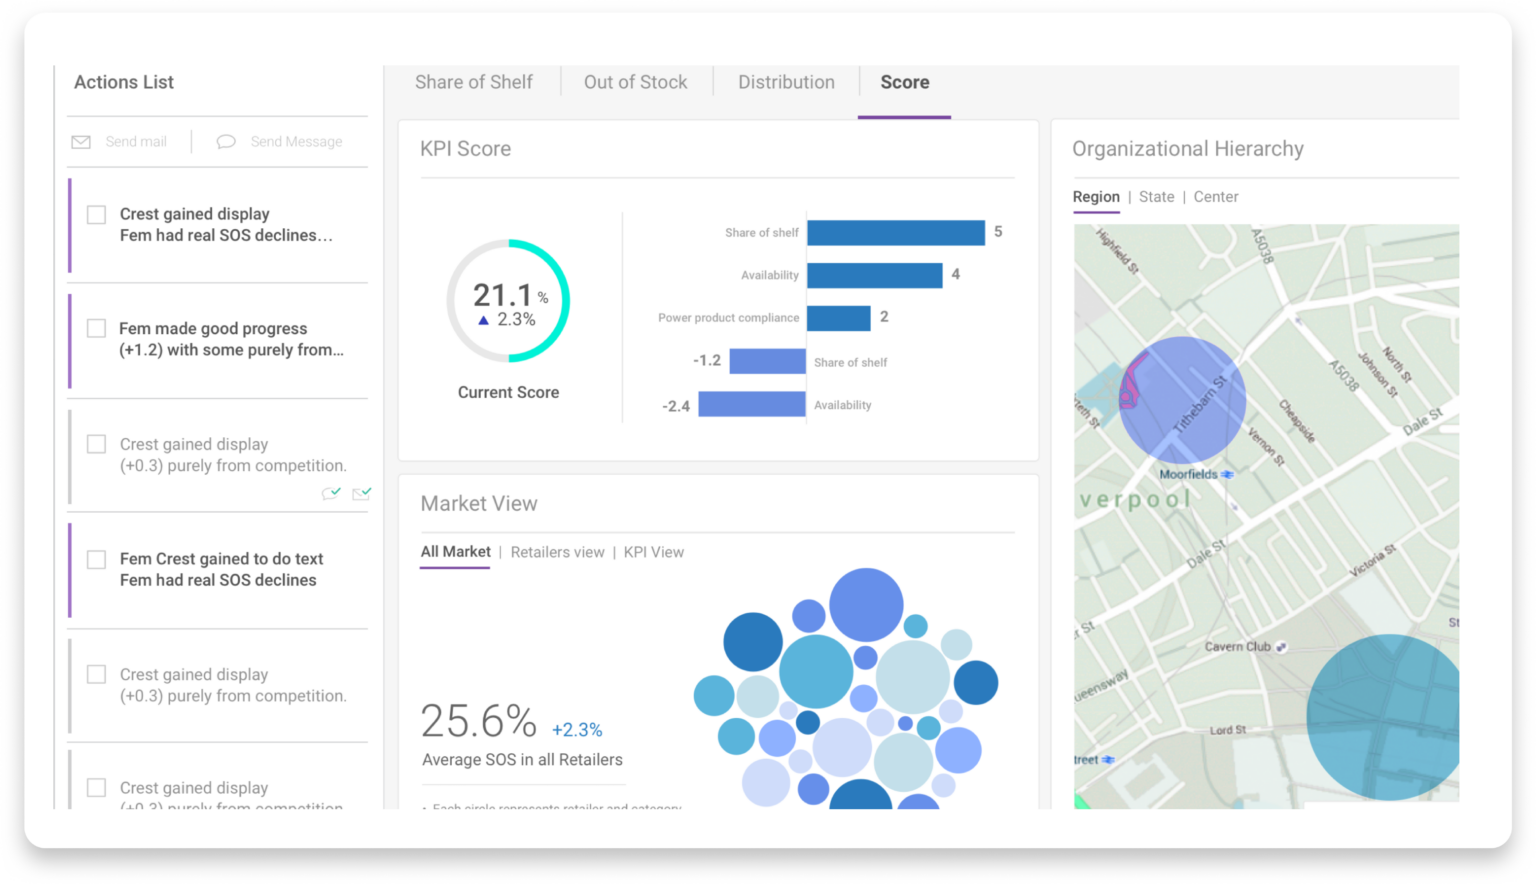Go to the Distribution tab

pyautogui.click(x=786, y=83)
